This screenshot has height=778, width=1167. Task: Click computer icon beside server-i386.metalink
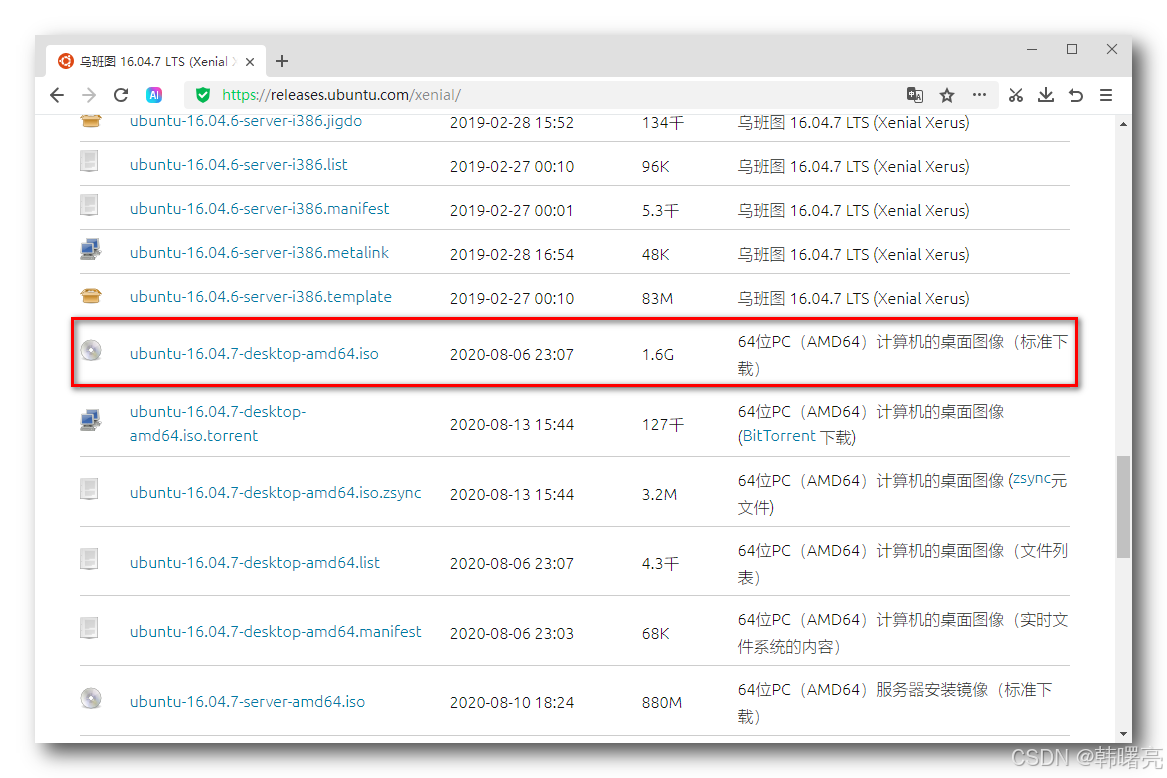[91, 249]
